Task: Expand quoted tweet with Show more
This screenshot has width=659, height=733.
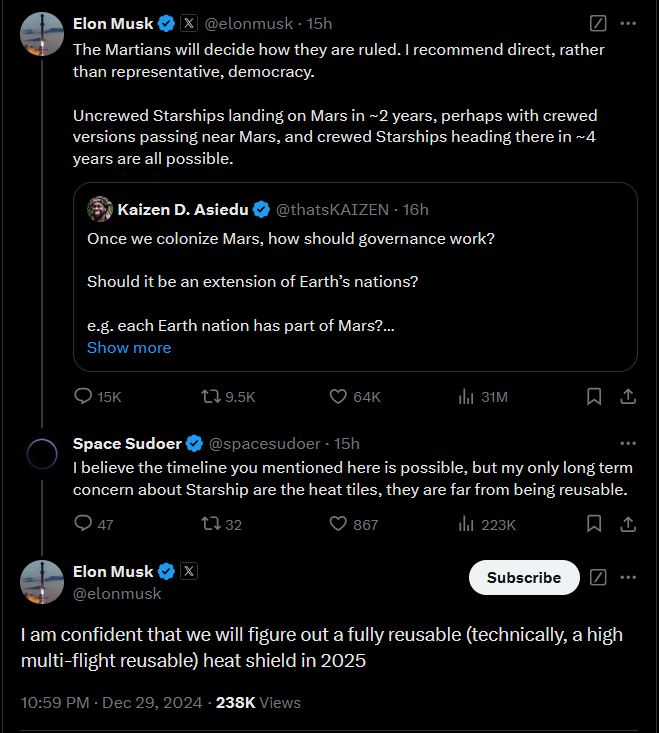Action: click(x=129, y=348)
